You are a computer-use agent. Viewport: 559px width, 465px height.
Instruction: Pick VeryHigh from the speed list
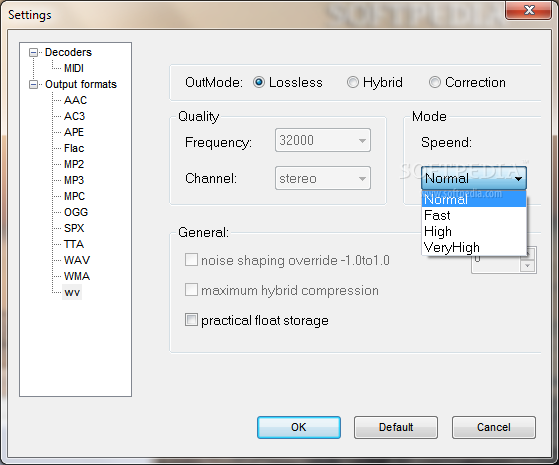click(474, 247)
